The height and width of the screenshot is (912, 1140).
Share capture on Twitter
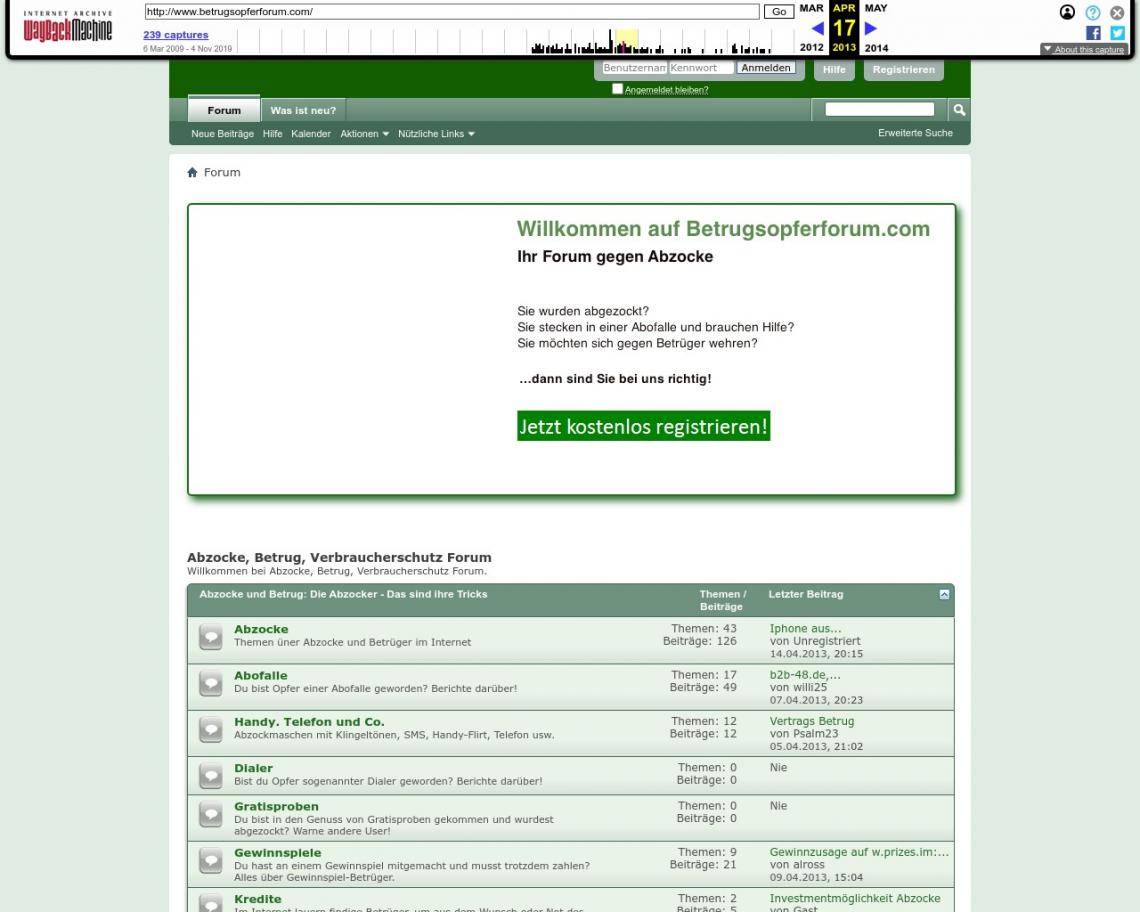(1117, 33)
